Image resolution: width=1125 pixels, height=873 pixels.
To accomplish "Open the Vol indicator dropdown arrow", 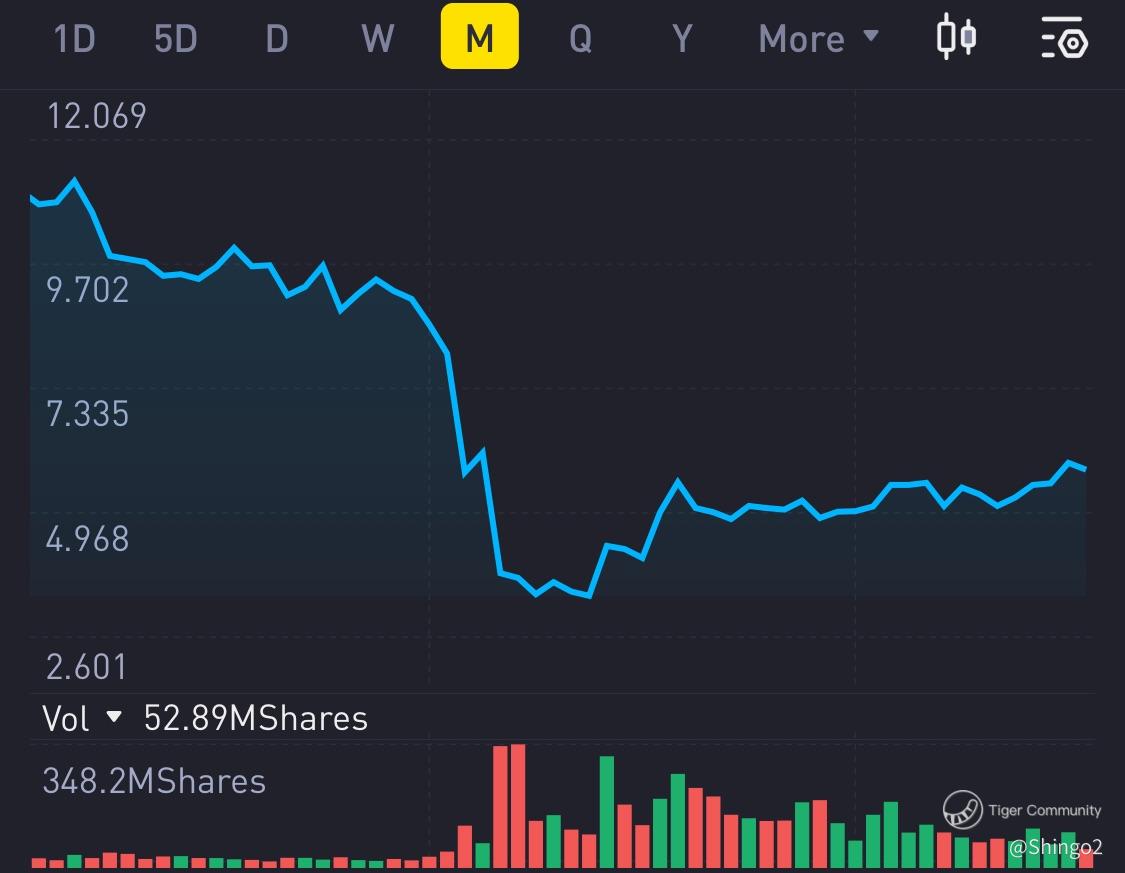I will [114, 717].
